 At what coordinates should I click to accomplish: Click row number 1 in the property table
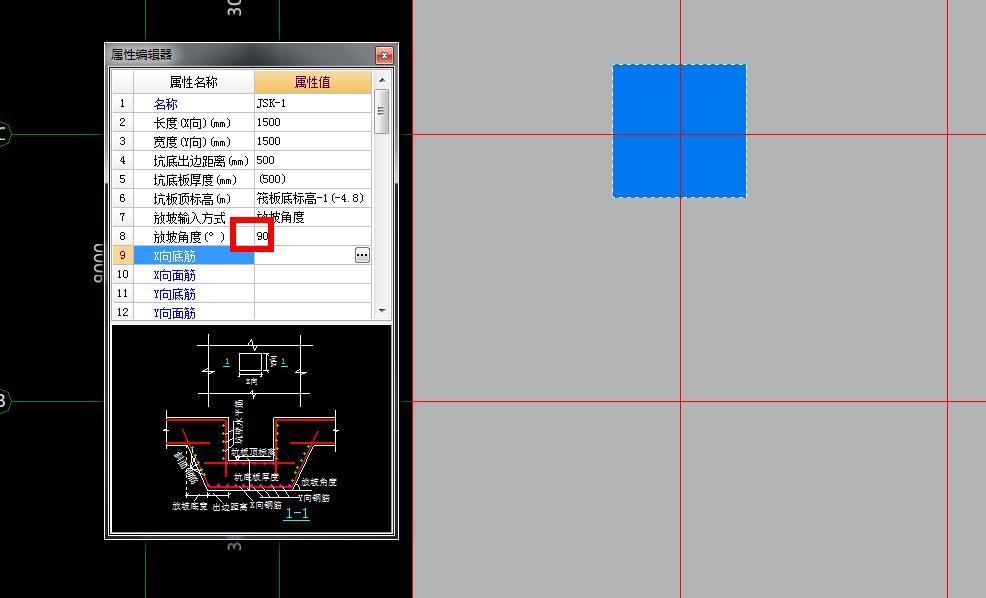[123, 103]
